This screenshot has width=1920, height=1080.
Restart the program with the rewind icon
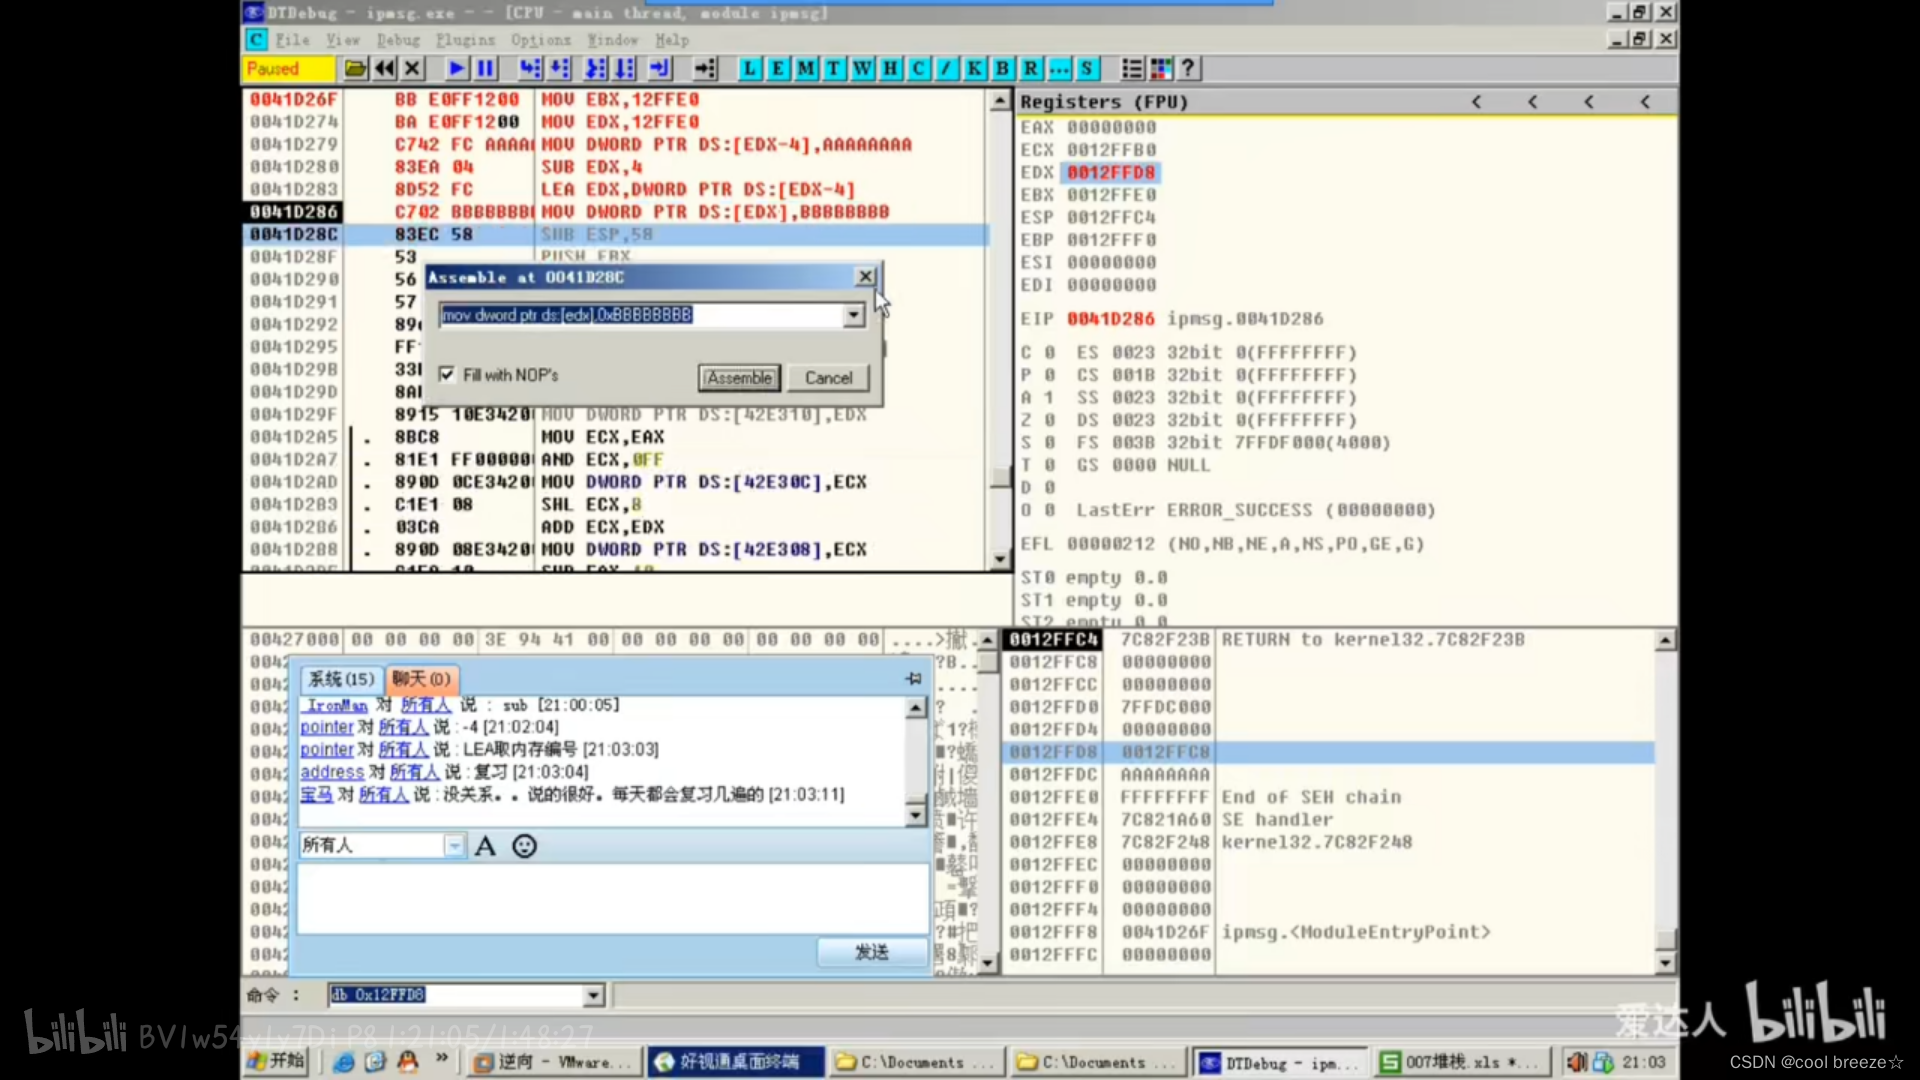point(384,69)
